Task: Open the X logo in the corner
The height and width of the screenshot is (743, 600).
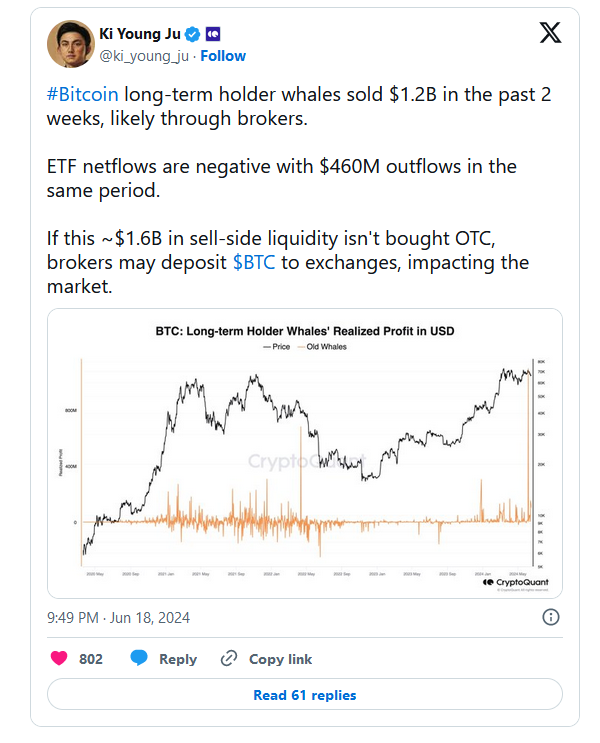Action: pyautogui.click(x=550, y=33)
